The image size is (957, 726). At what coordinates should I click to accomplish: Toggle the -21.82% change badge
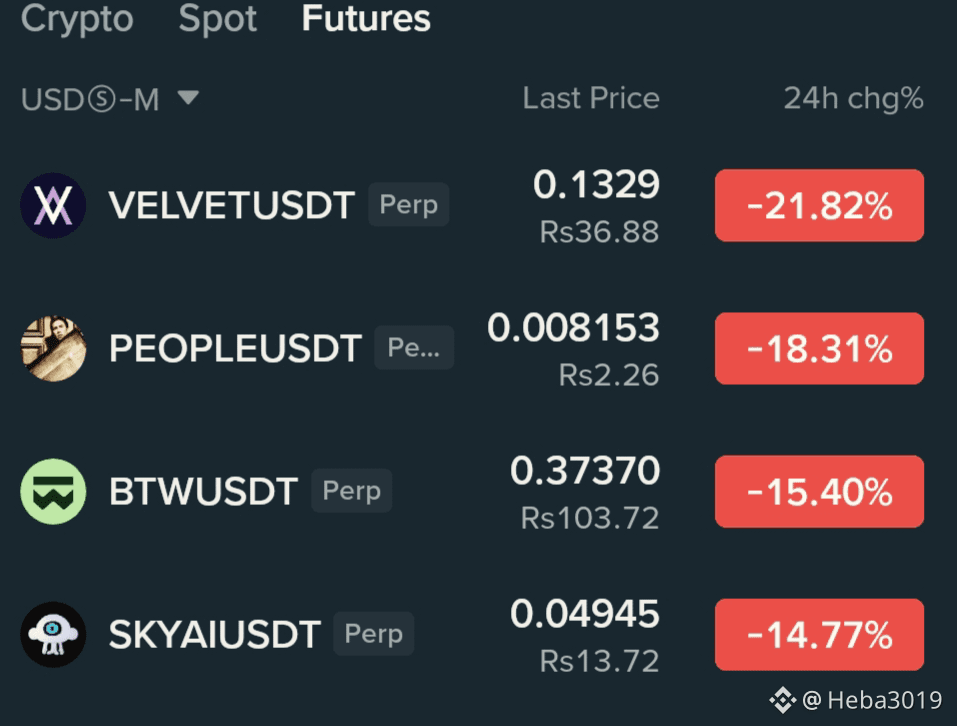tap(819, 206)
